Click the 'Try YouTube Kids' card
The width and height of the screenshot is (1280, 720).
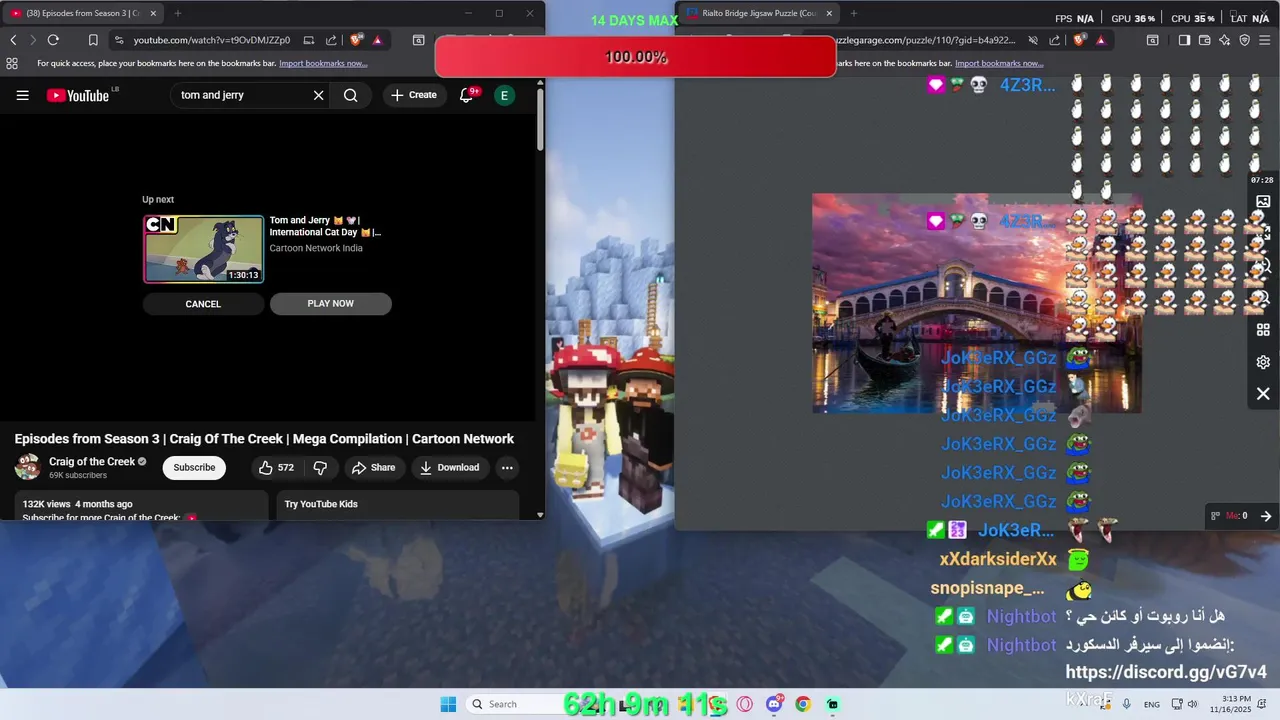[x=398, y=504]
